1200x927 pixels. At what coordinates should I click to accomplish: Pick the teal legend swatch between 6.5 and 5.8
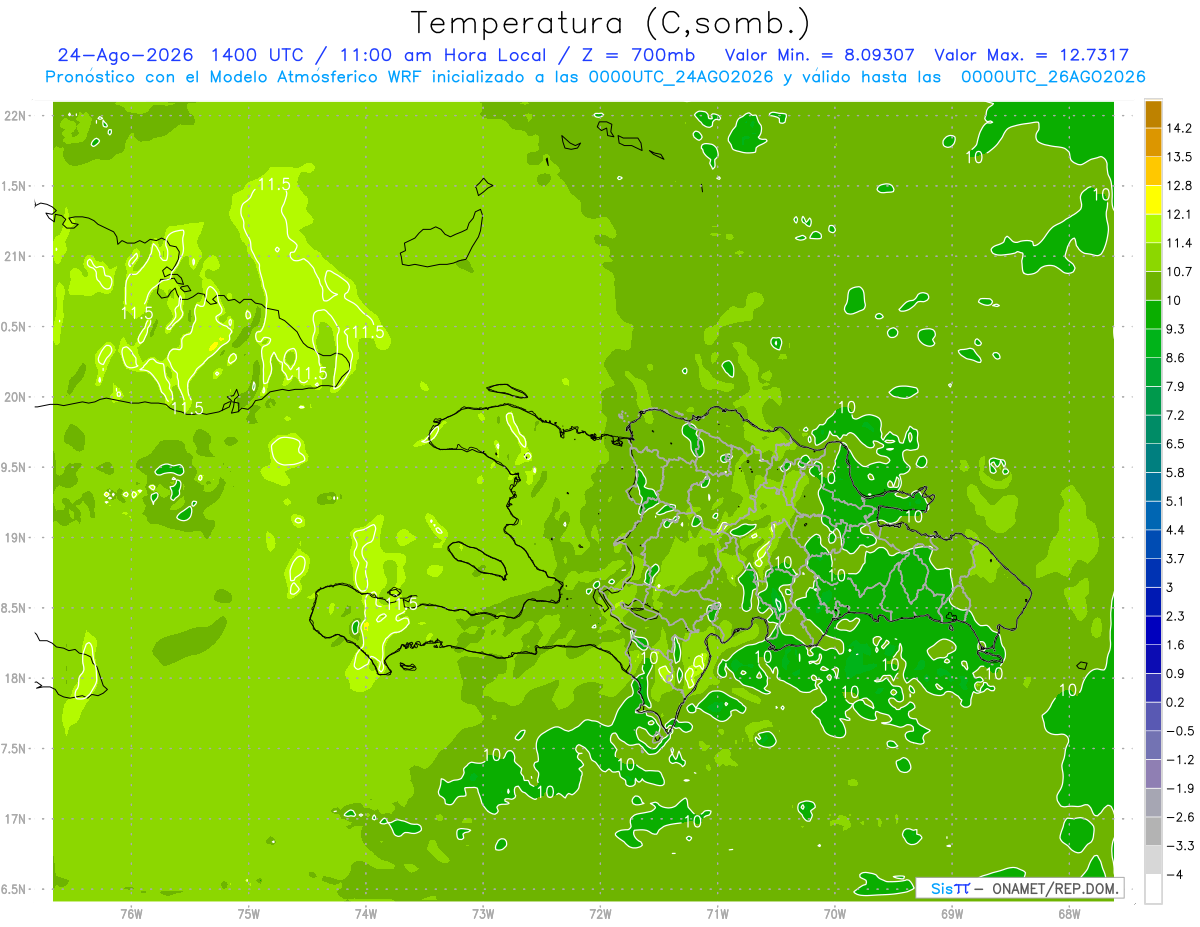(1153, 458)
